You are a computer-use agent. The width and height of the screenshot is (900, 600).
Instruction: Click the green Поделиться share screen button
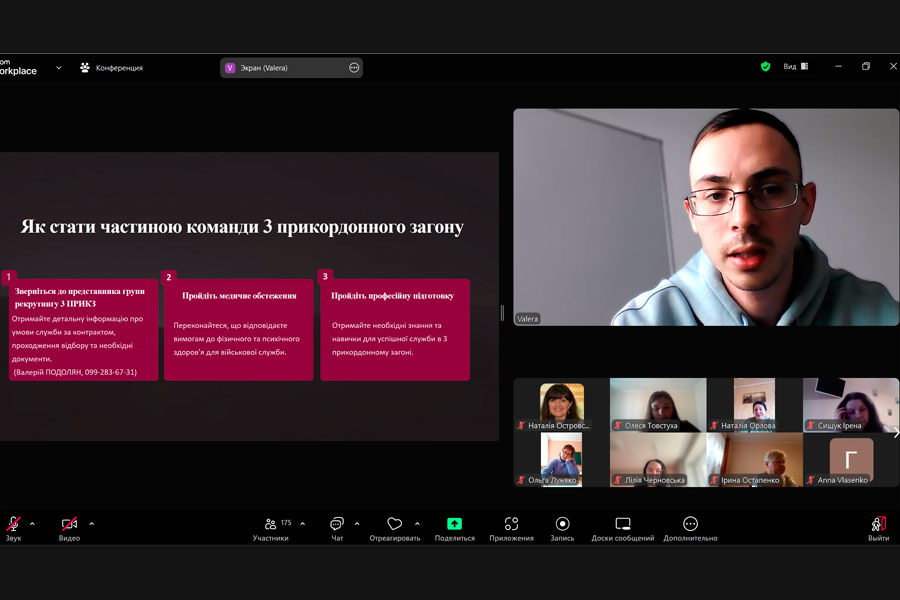(455, 528)
